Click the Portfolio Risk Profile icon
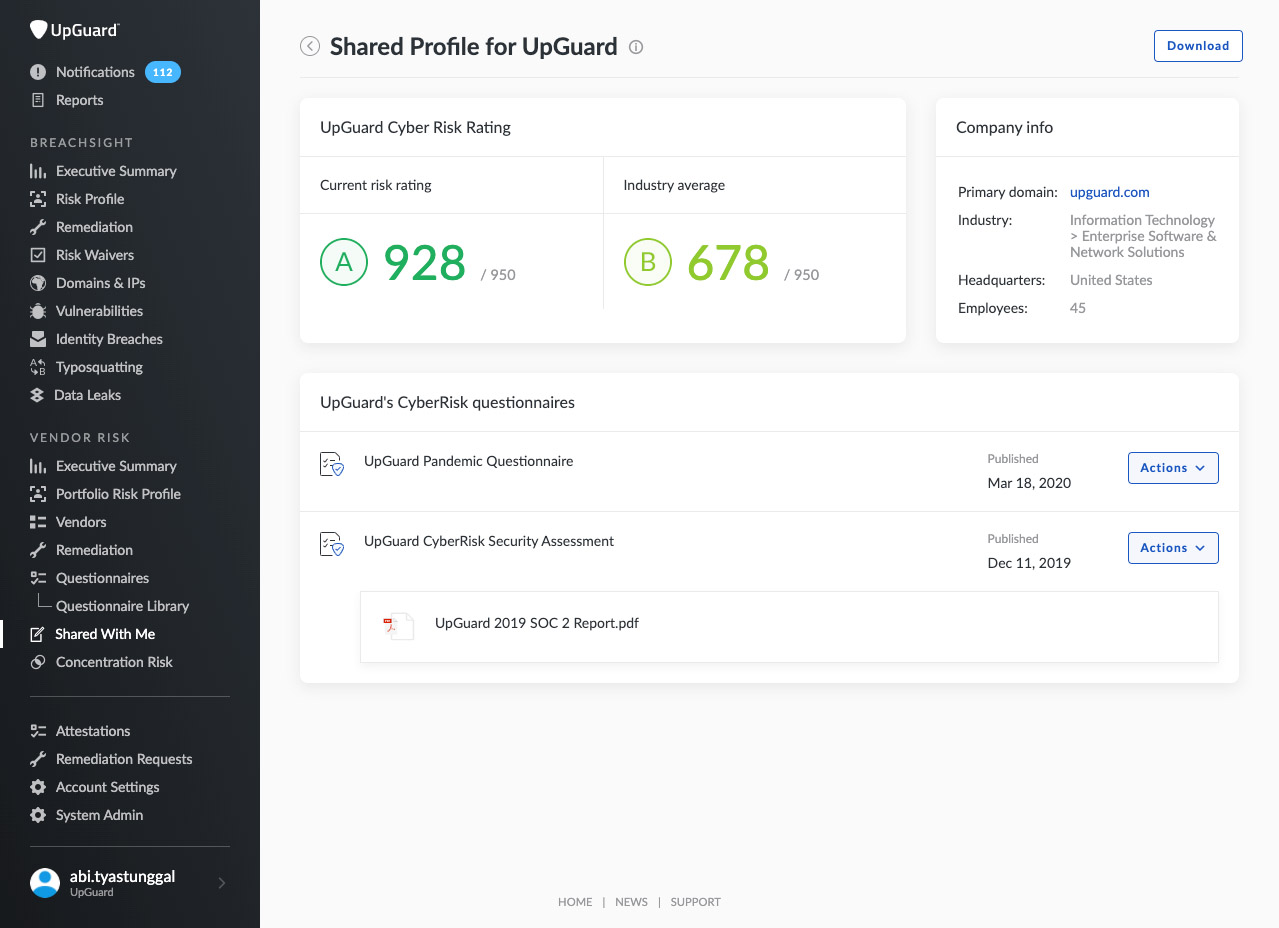 [38, 494]
